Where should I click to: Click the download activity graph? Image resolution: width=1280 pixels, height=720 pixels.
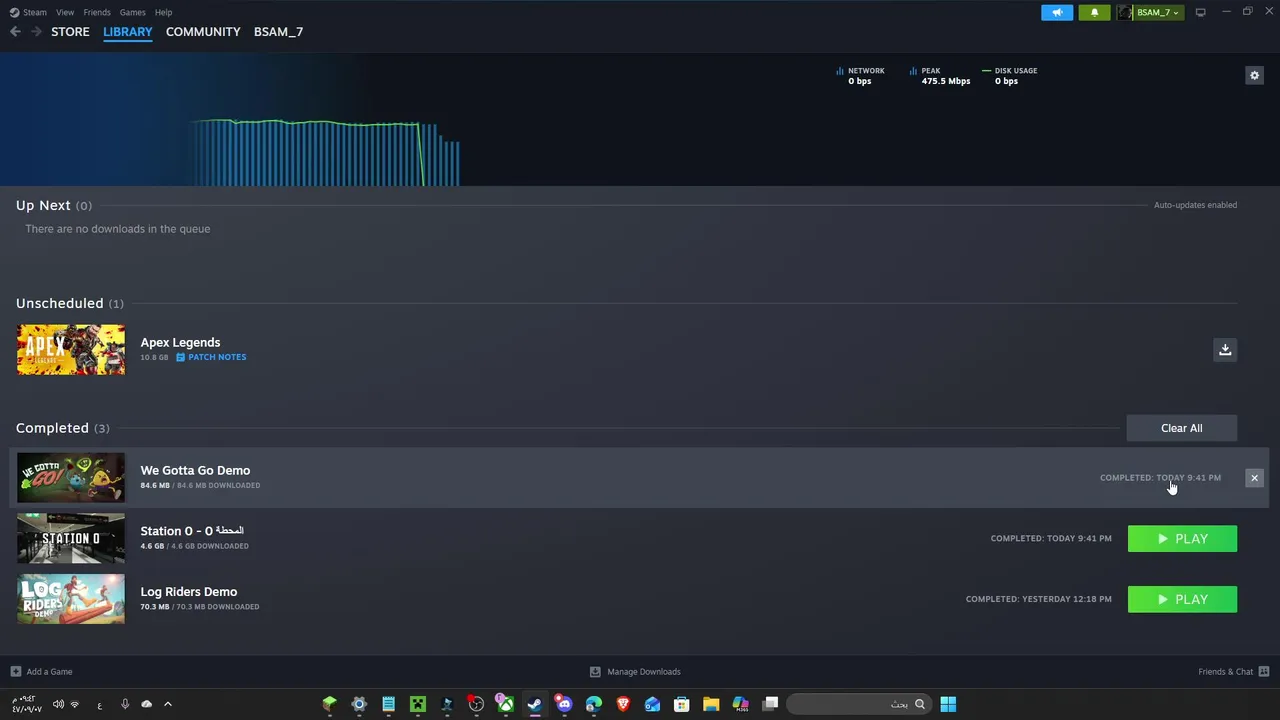tap(325, 152)
